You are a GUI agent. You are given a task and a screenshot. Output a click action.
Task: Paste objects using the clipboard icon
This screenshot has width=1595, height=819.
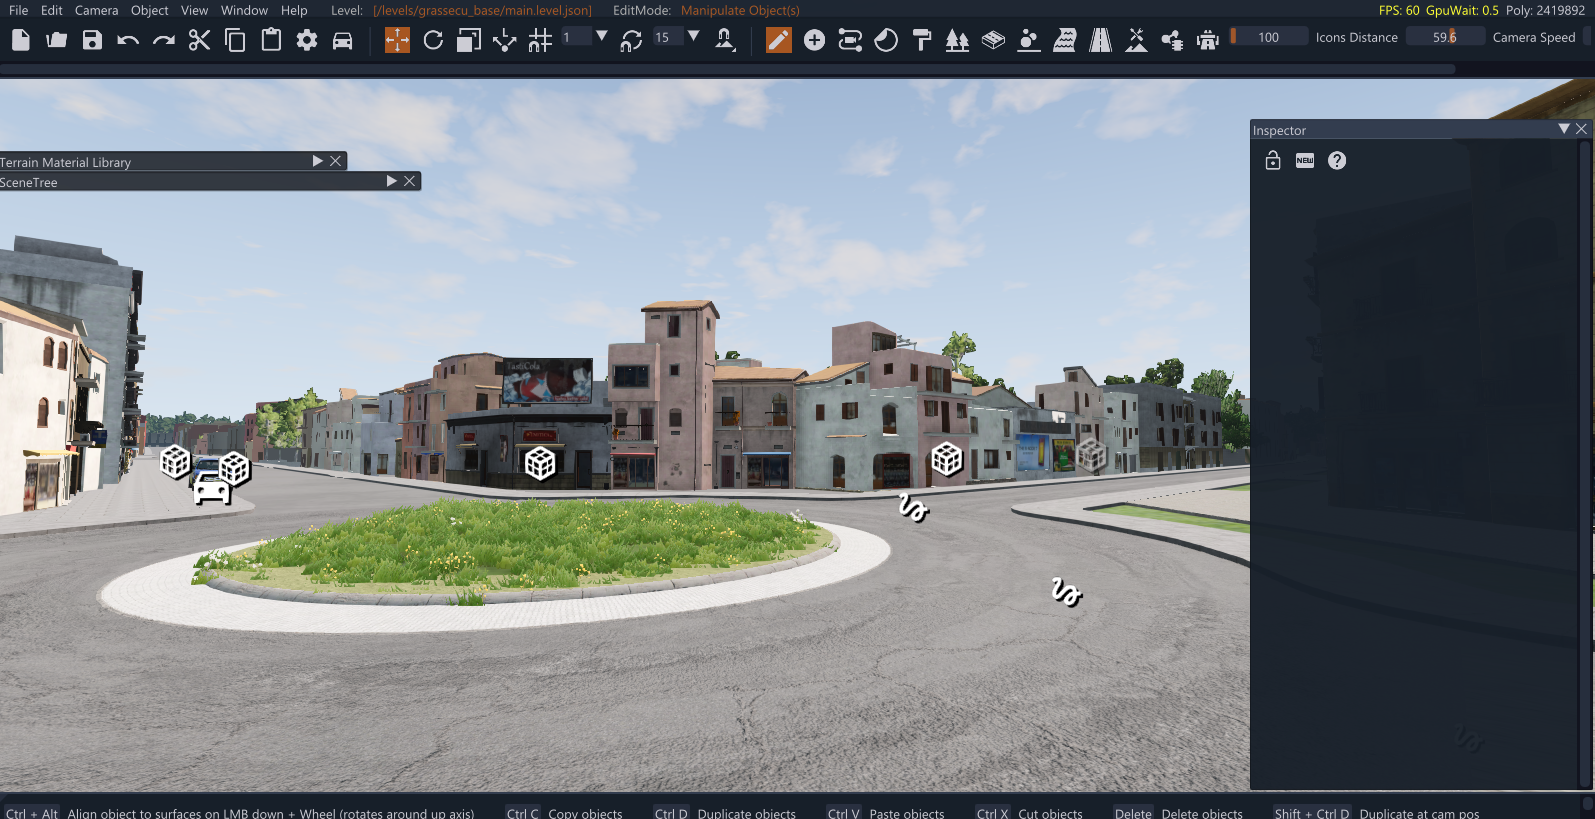tap(271, 40)
